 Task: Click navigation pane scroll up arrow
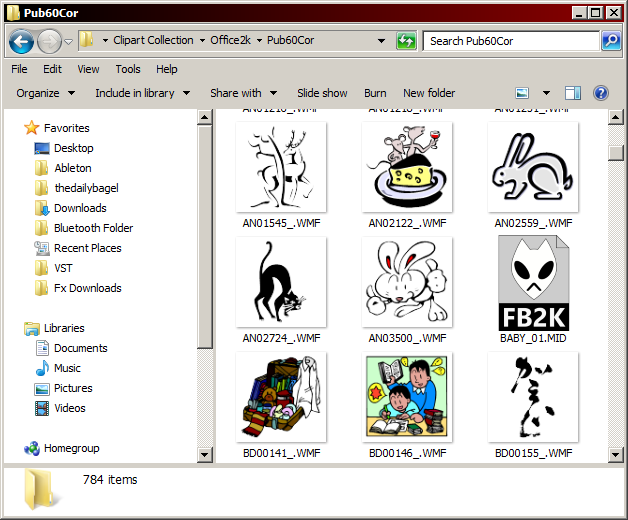coord(205,117)
